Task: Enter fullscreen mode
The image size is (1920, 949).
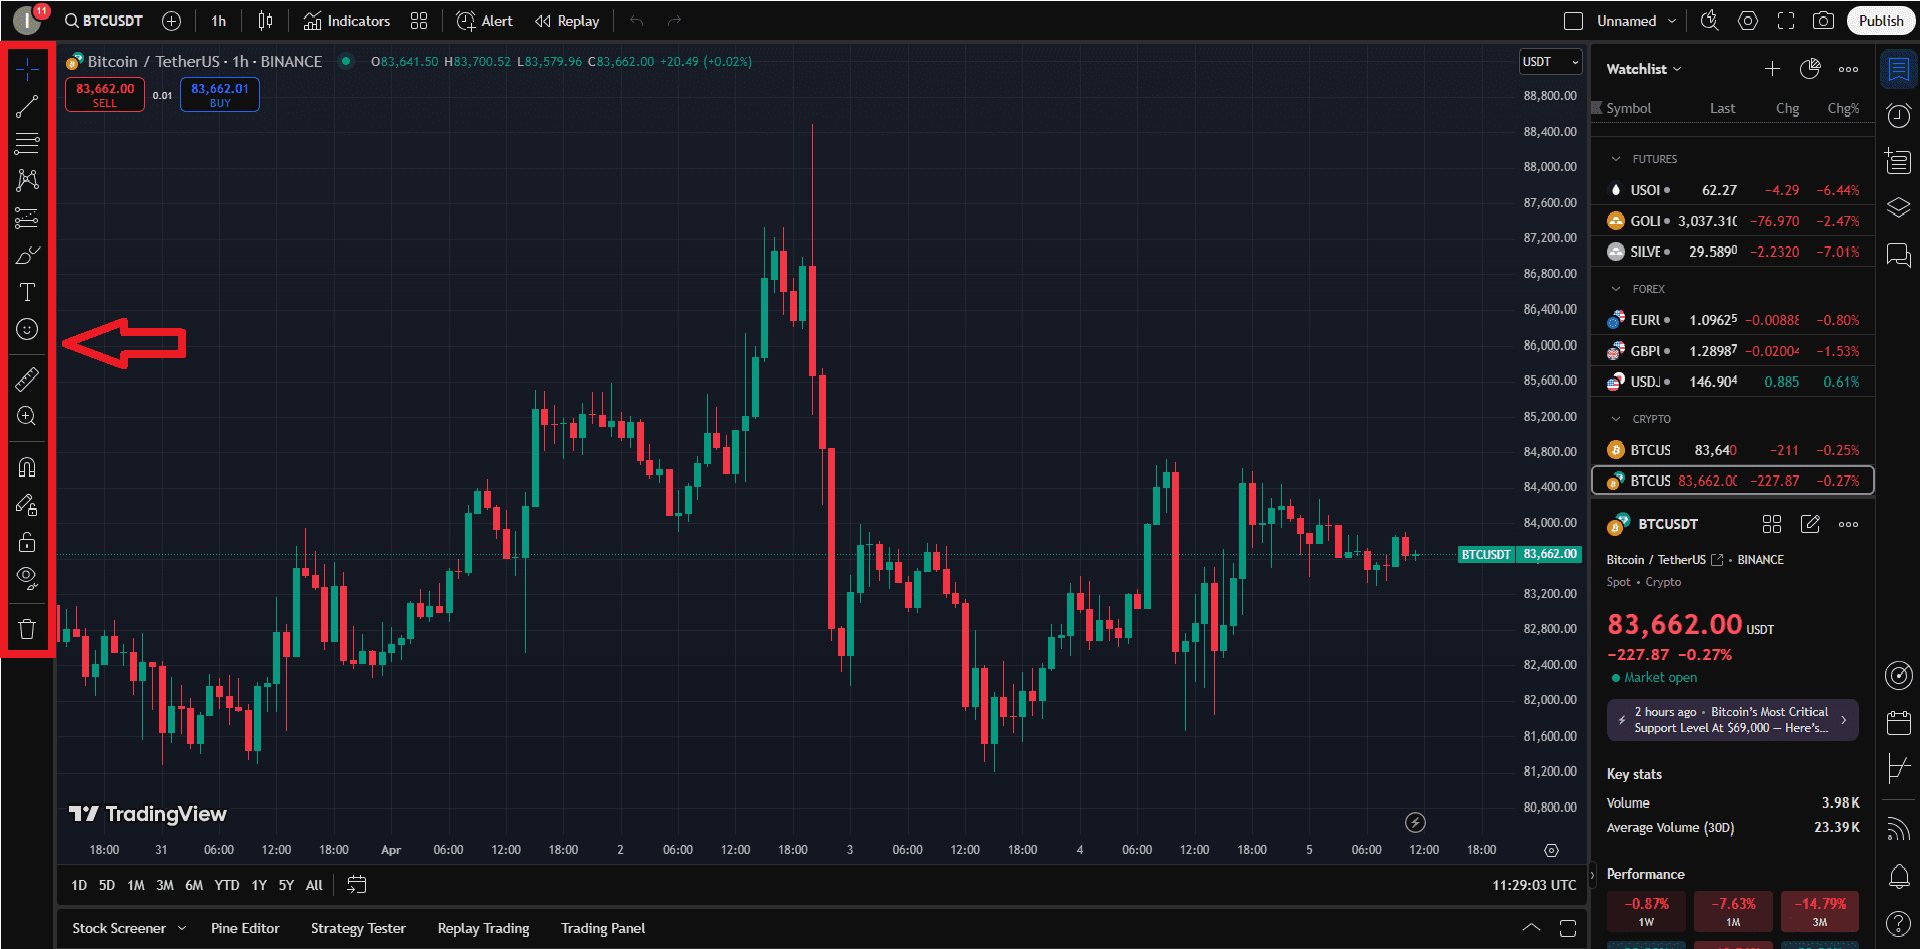Action: coord(1786,21)
